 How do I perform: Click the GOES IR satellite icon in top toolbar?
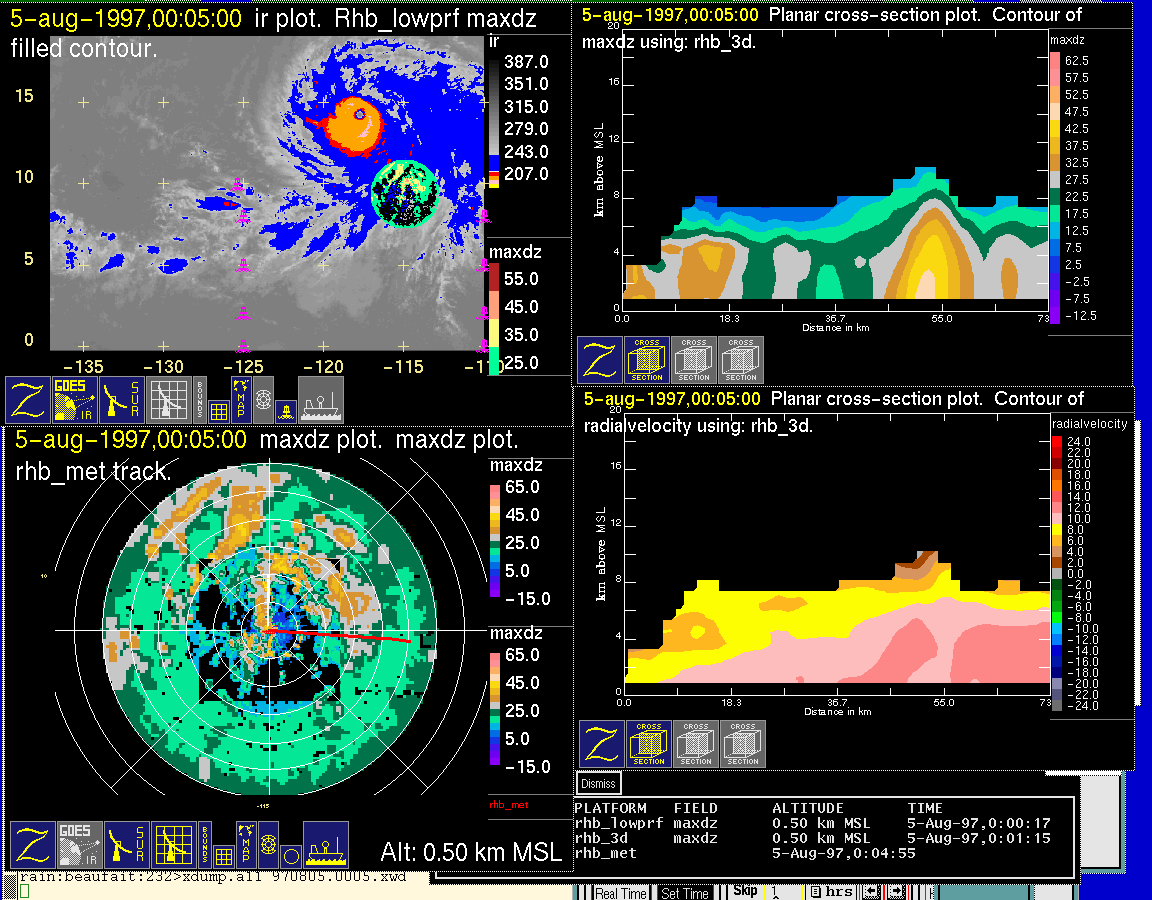point(75,399)
